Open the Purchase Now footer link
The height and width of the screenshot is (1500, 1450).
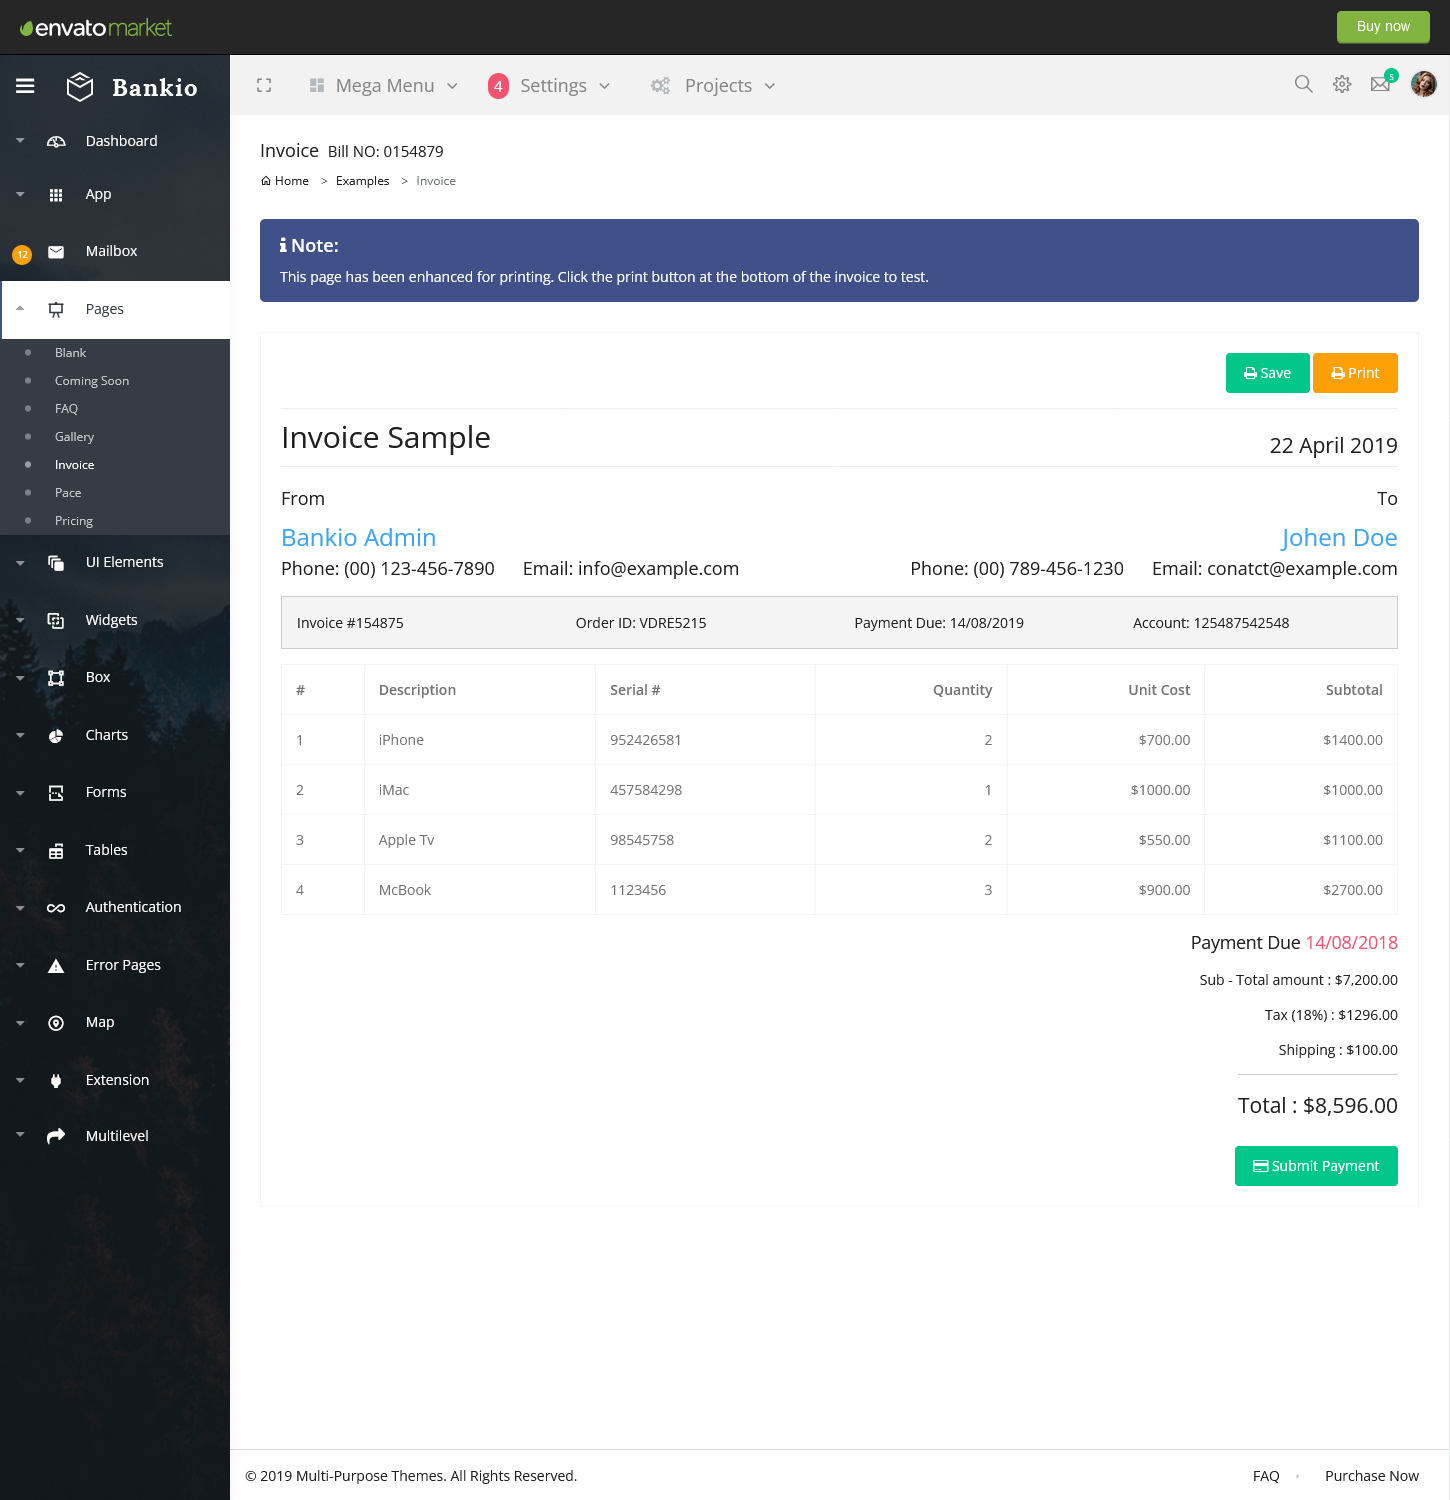(x=1372, y=1476)
